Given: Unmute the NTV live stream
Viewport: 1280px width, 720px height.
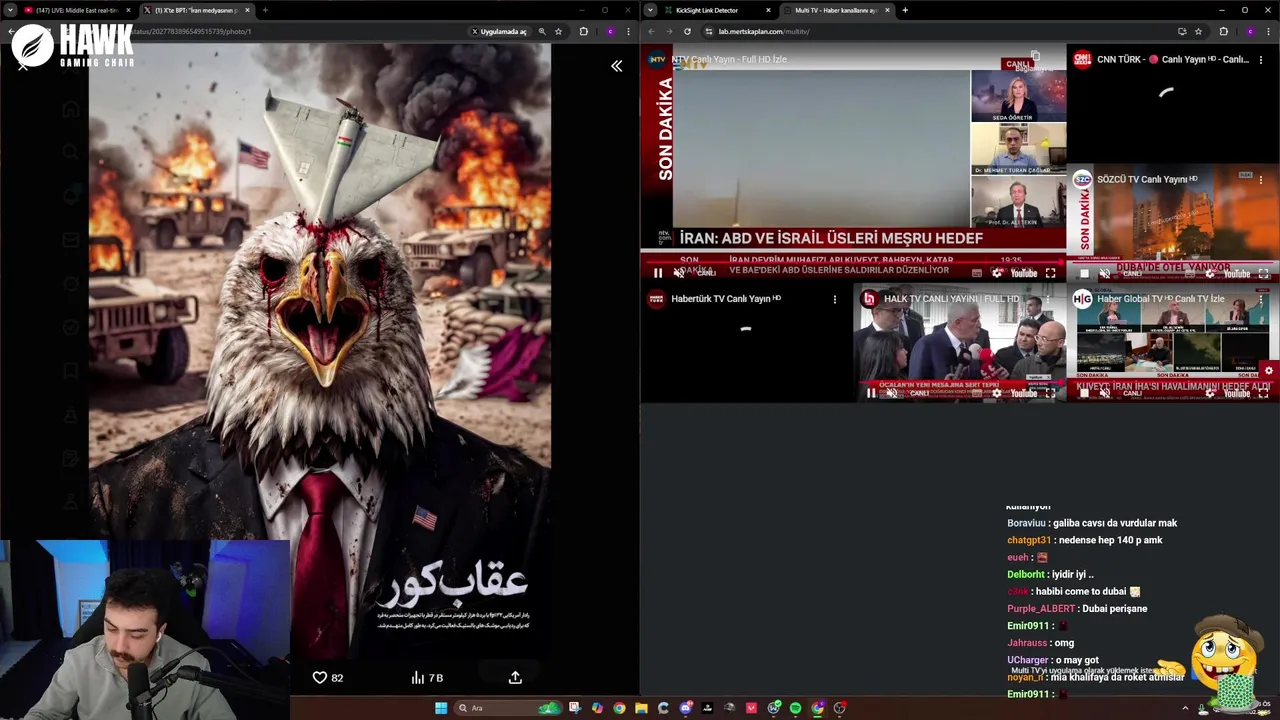Looking at the screenshot, I should (x=679, y=273).
